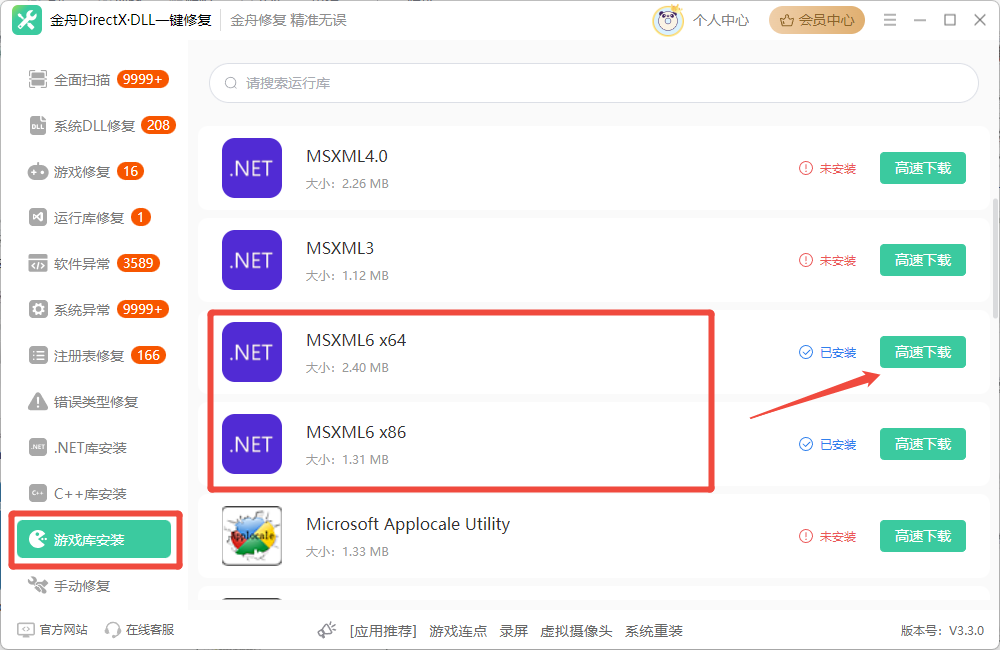
Task: Click the Microsoft Applocale Utility thumbnail
Action: point(252,536)
